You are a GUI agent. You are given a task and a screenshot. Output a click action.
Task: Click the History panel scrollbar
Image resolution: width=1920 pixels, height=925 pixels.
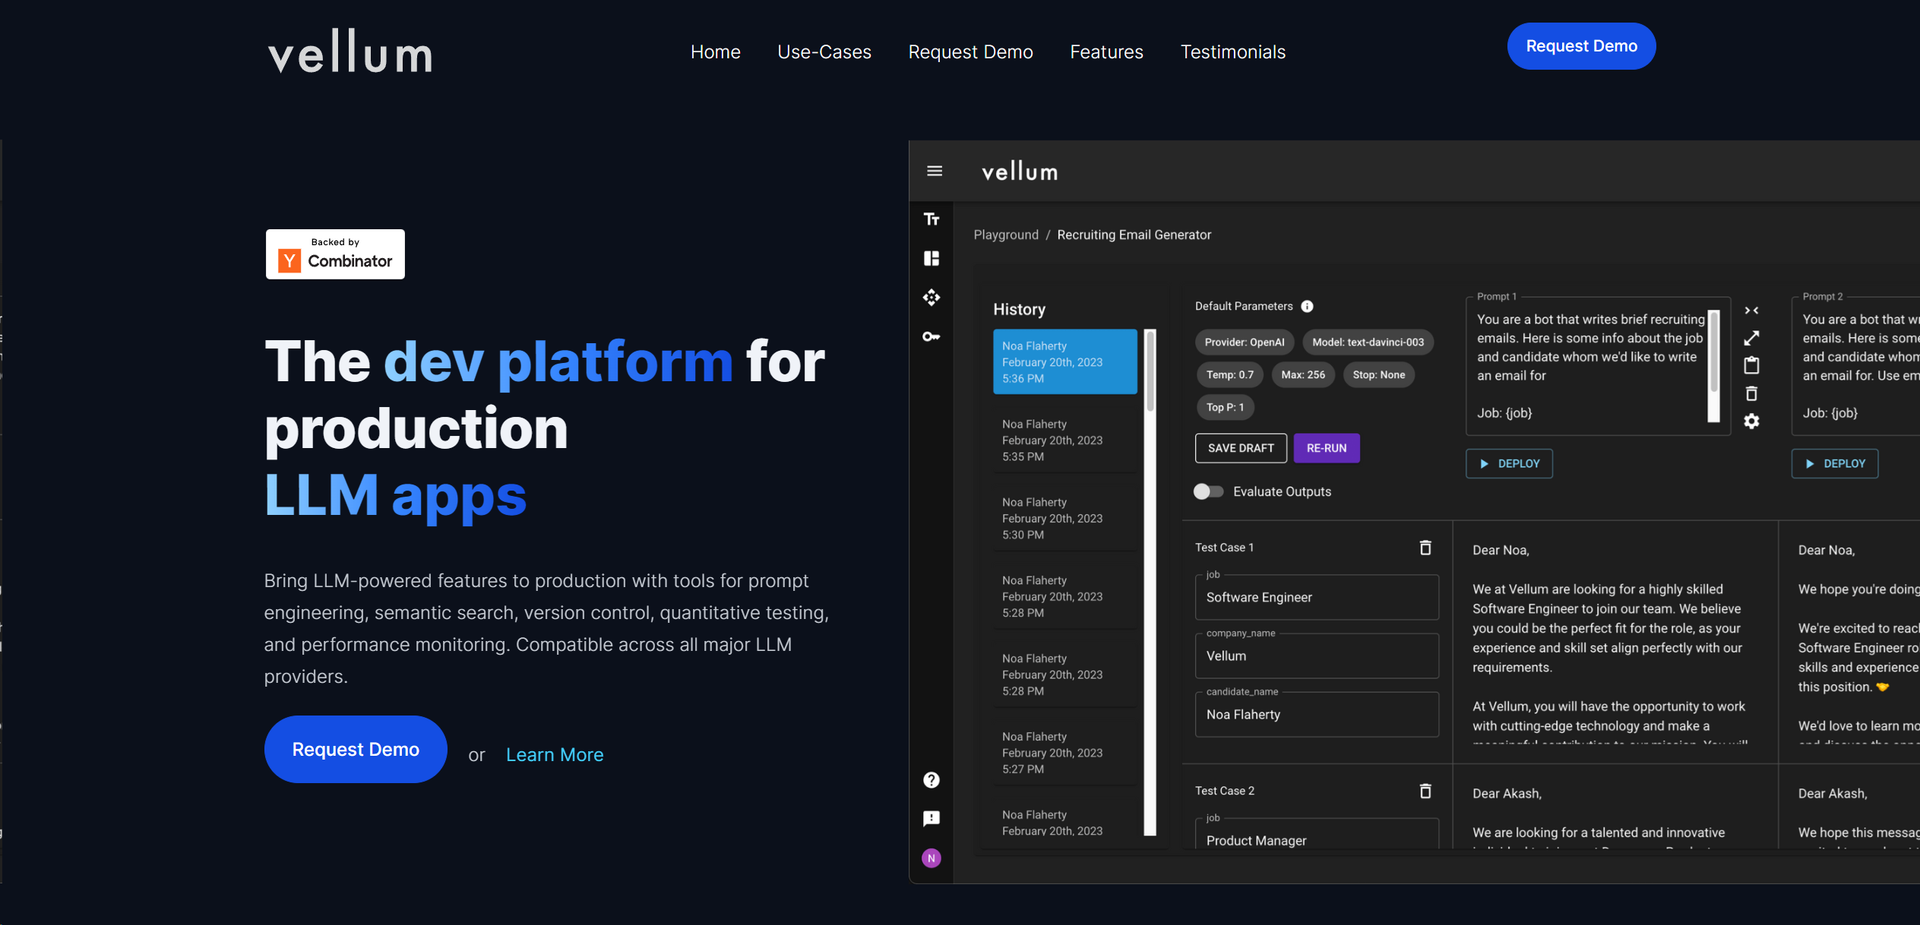[x=1150, y=582]
